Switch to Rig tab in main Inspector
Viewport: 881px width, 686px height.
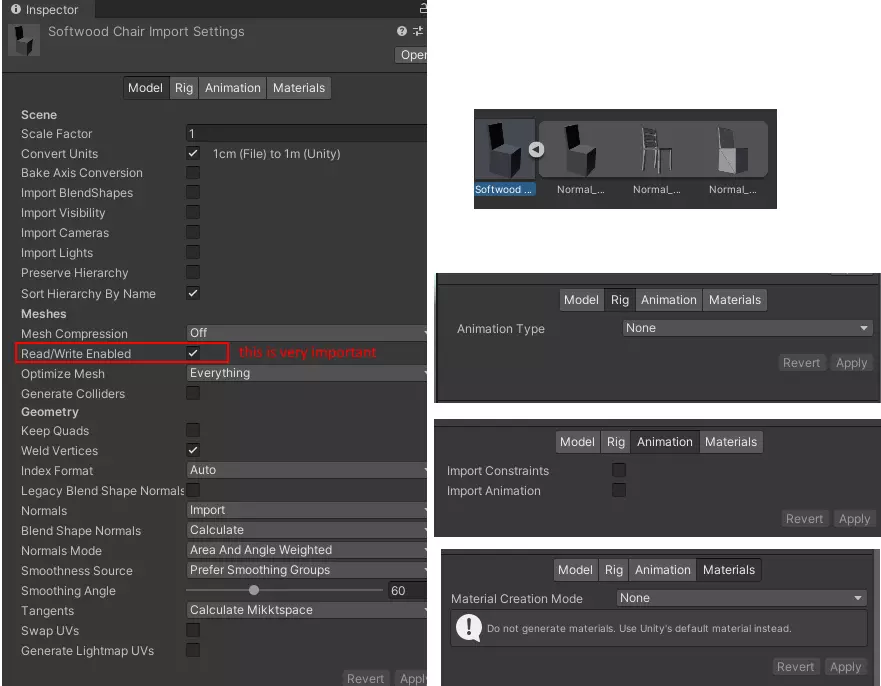tap(184, 88)
